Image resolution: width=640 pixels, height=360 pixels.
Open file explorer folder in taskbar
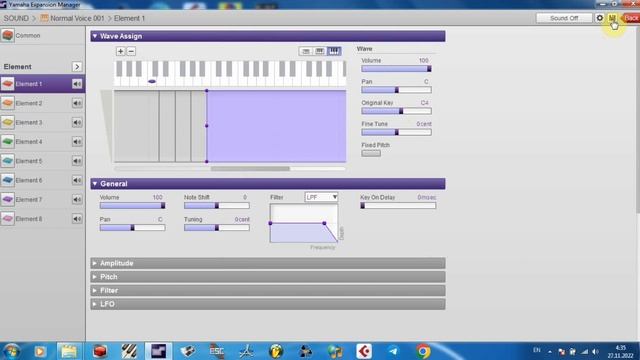pyautogui.click(x=69, y=351)
